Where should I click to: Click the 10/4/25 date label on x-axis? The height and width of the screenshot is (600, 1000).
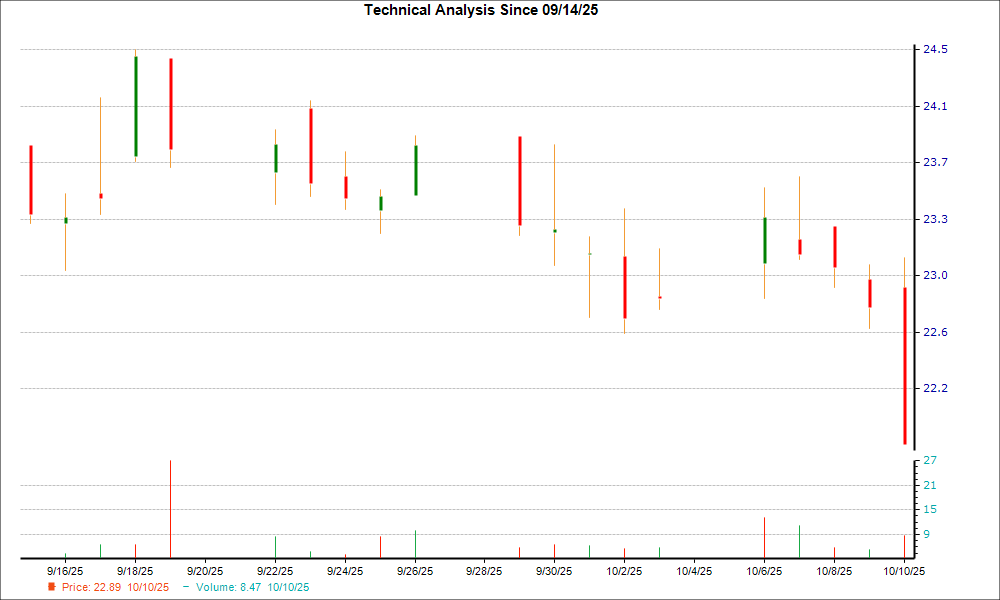(x=695, y=571)
